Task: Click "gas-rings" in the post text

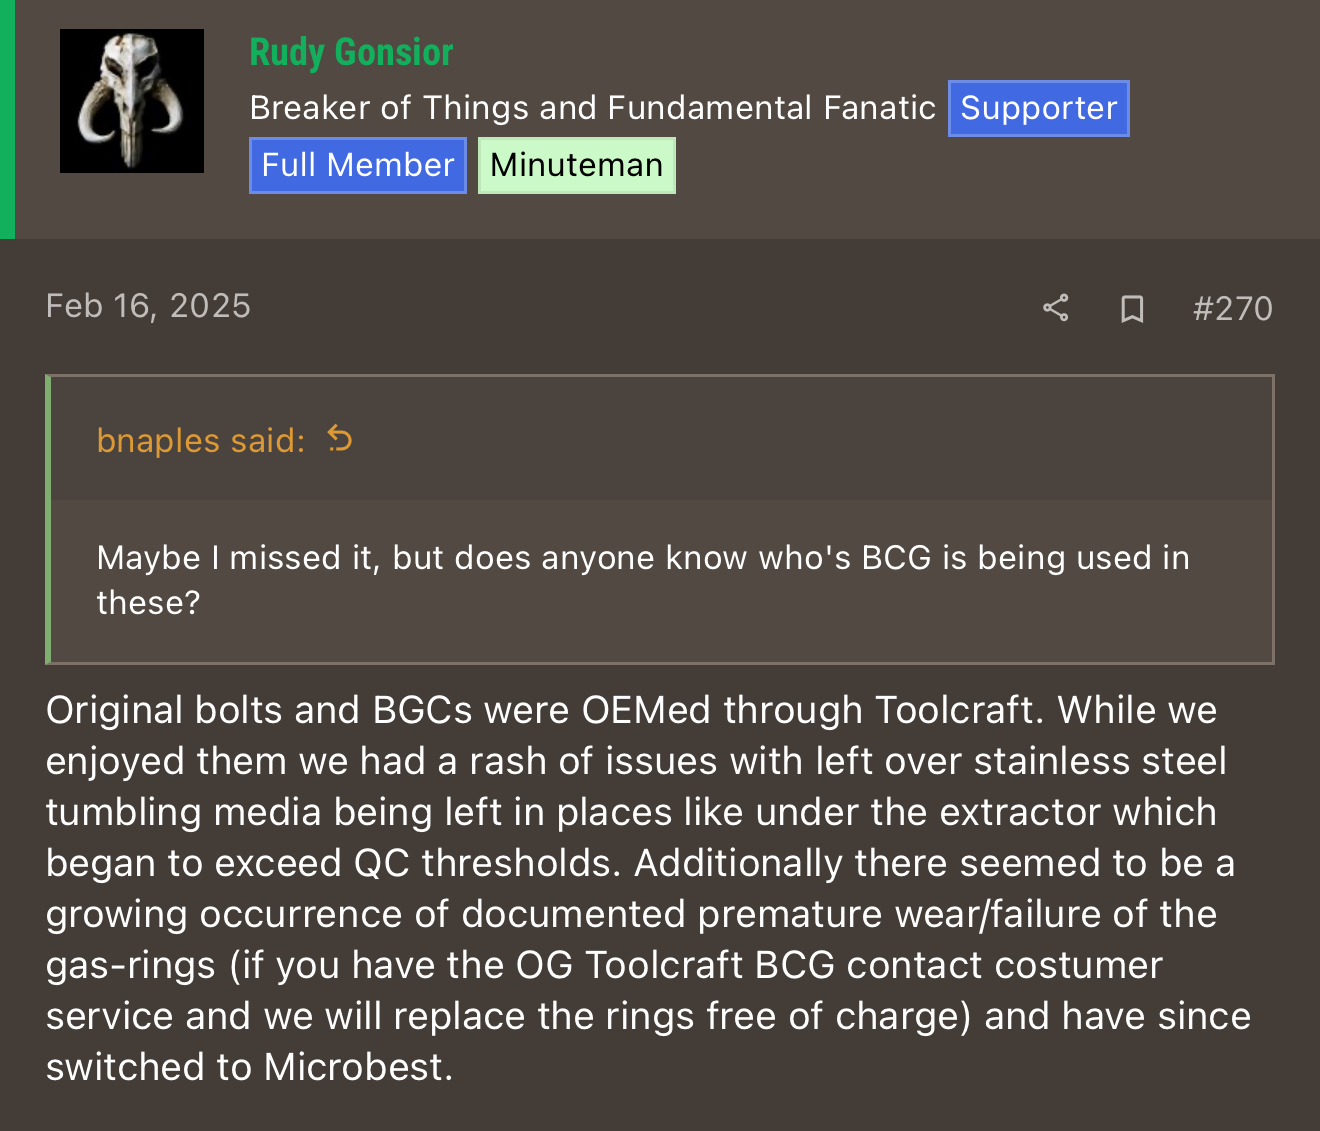Action: tap(130, 965)
